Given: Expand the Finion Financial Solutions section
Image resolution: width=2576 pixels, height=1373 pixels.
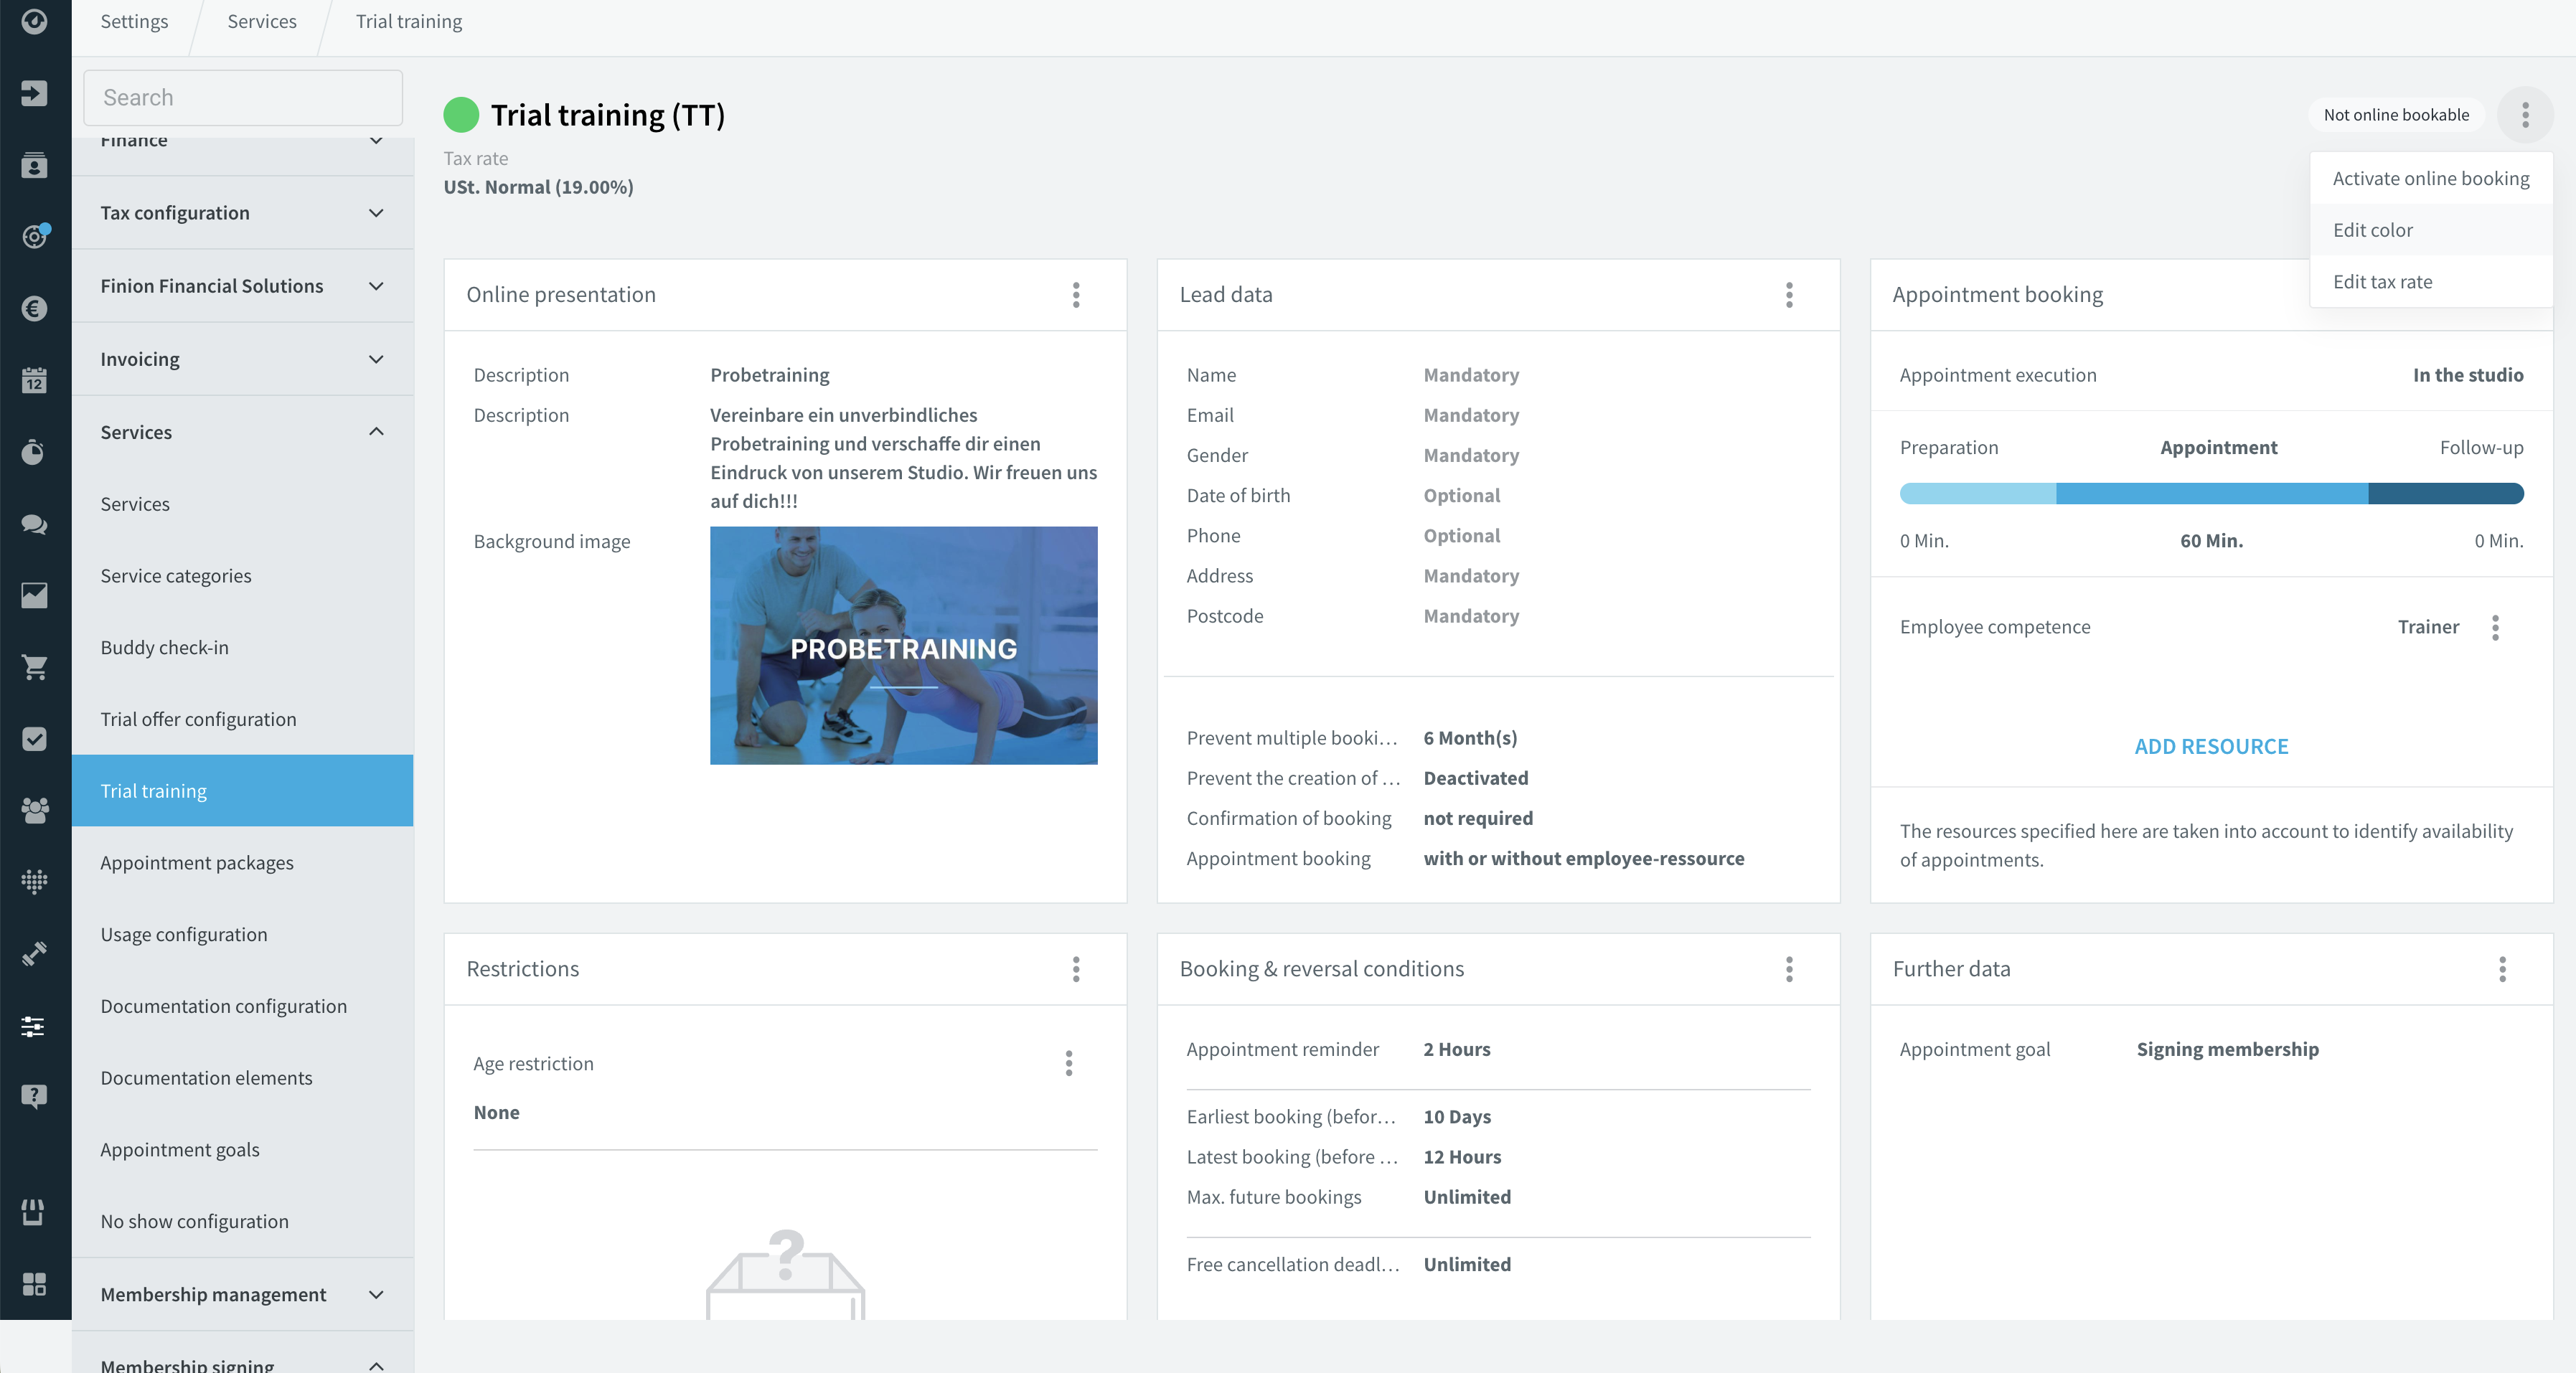Looking at the screenshot, I should tap(243, 286).
